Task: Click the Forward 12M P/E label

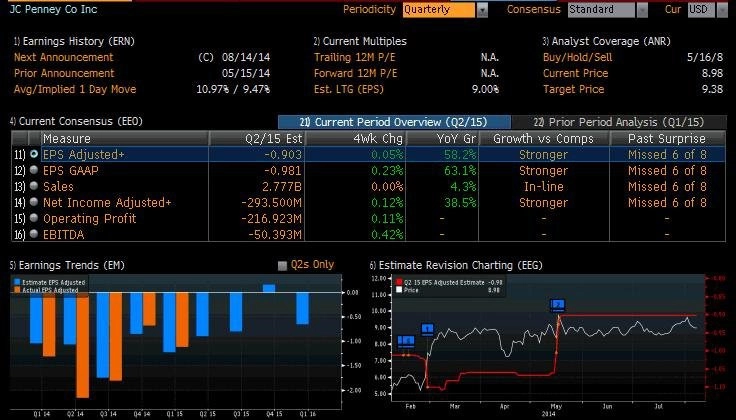Action: pyautogui.click(x=355, y=73)
